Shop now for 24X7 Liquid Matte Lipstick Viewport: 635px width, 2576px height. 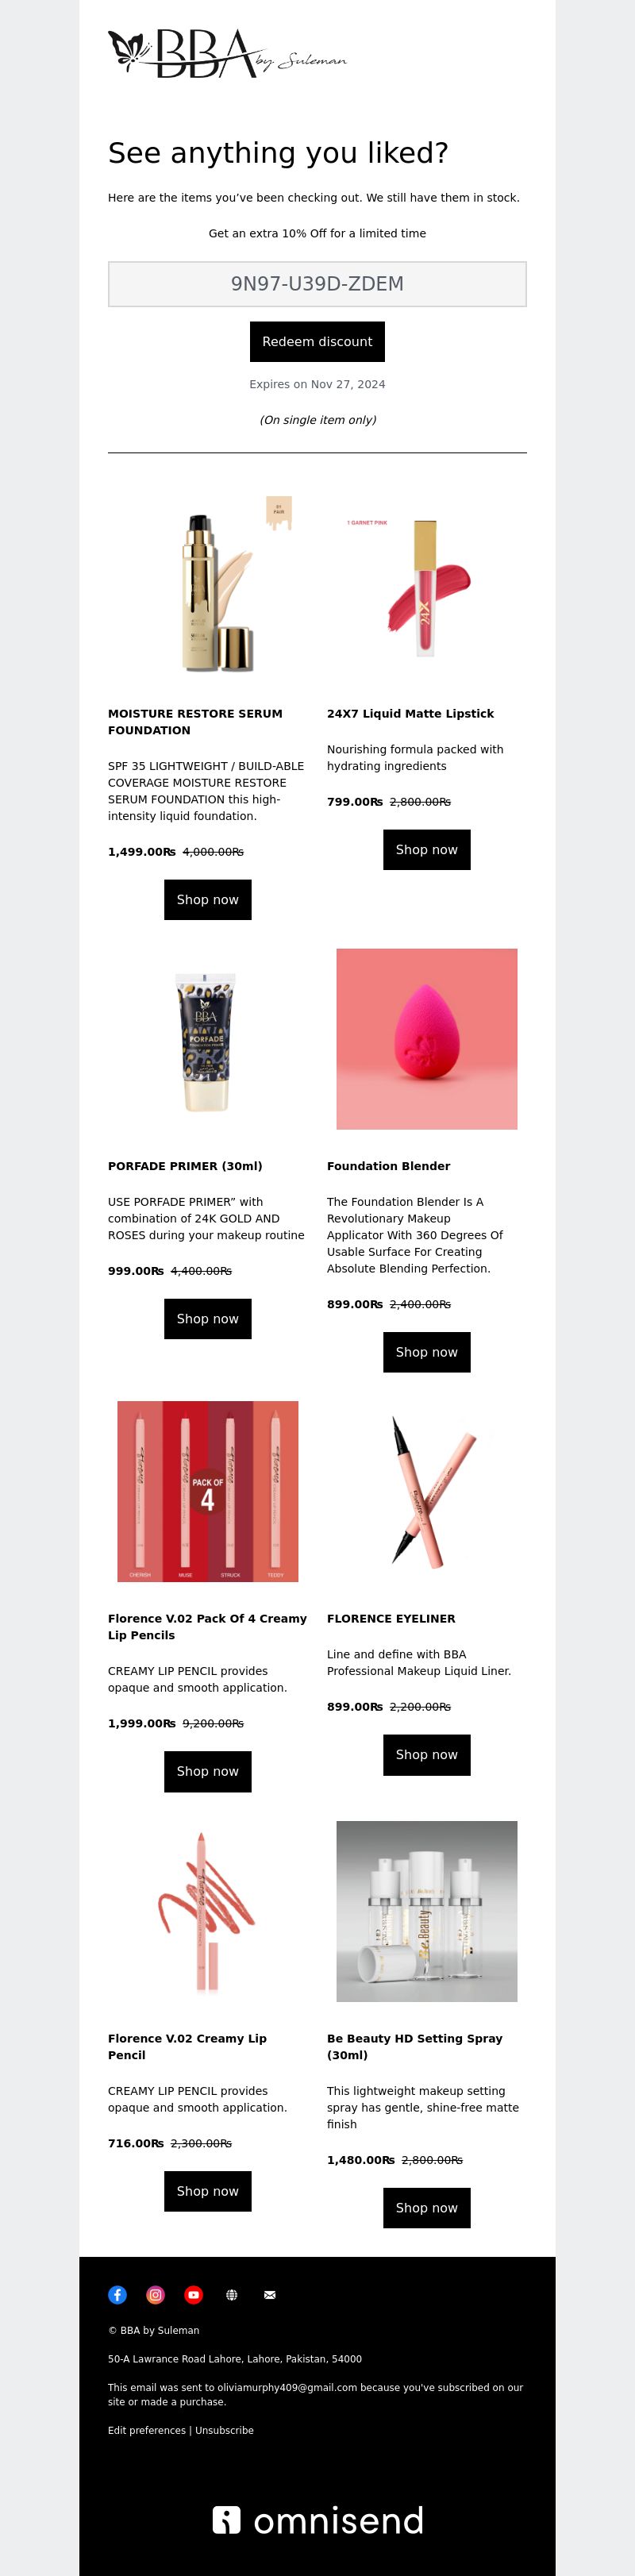[427, 849]
